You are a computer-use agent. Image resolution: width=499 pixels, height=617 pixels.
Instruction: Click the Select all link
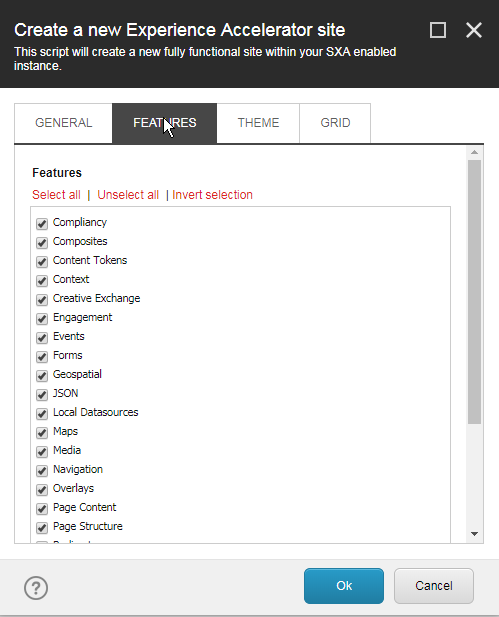click(56, 195)
